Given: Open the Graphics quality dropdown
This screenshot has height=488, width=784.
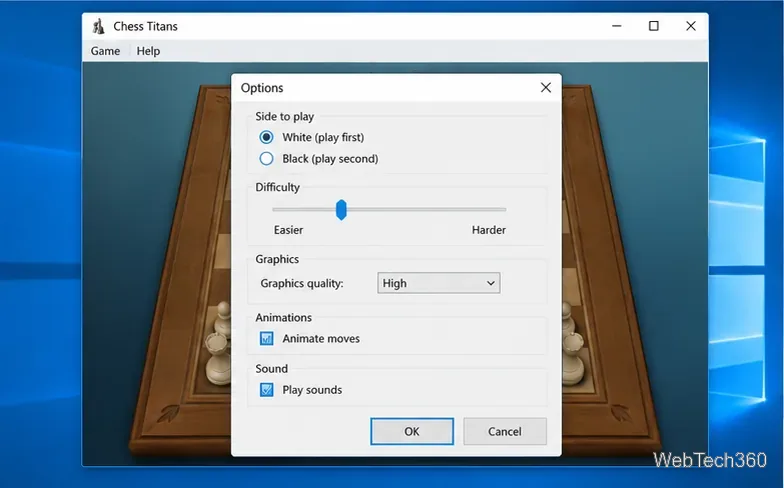Looking at the screenshot, I should [x=438, y=283].
